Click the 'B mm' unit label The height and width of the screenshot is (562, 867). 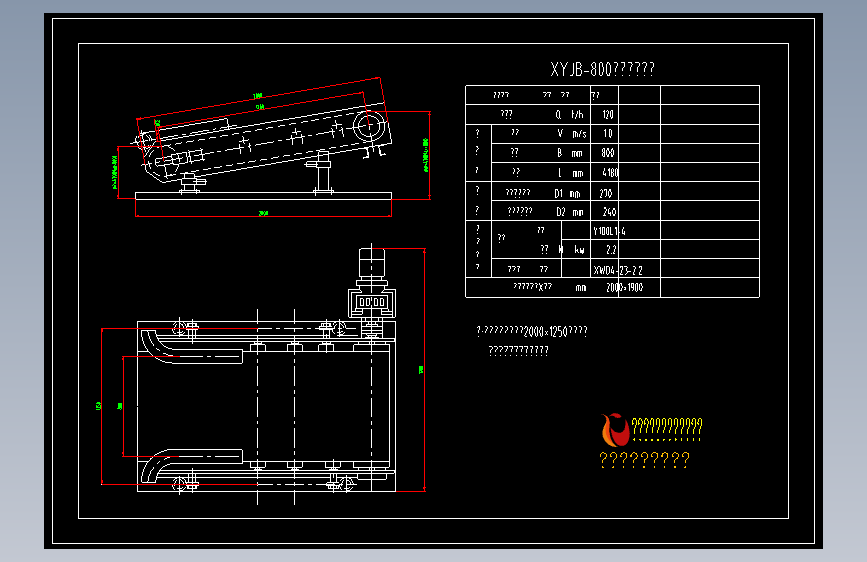click(x=570, y=153)
